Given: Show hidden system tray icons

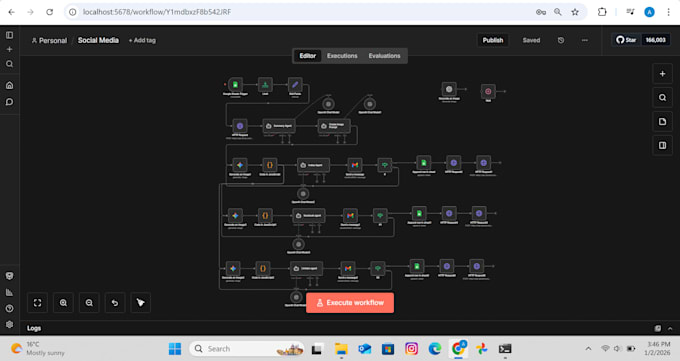Looking at the screenshot, I should point(588,348).
